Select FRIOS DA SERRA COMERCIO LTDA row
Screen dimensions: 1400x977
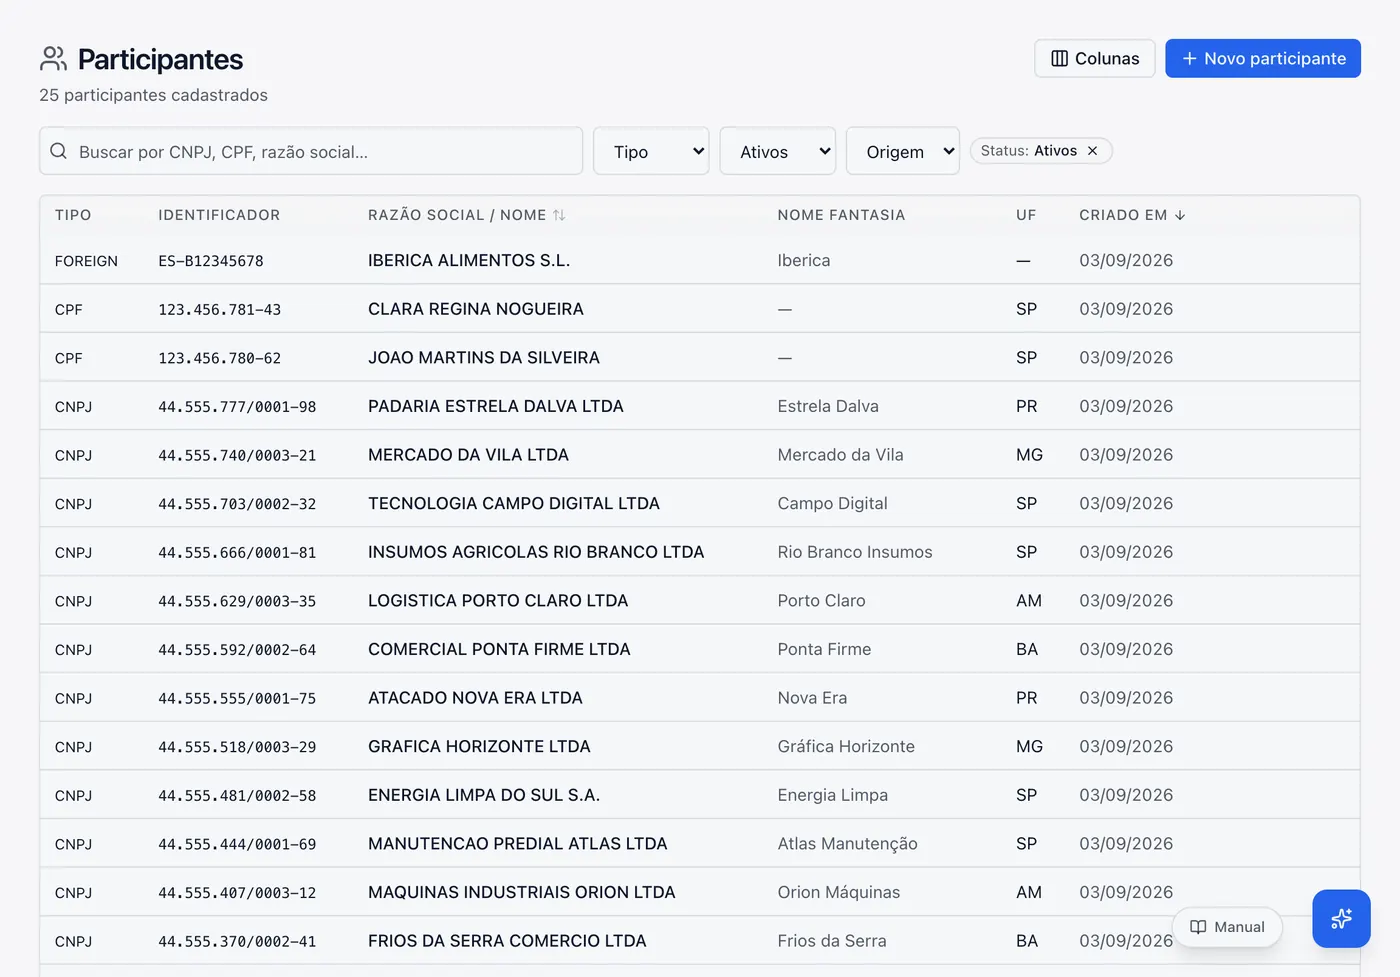click(700, 941)
